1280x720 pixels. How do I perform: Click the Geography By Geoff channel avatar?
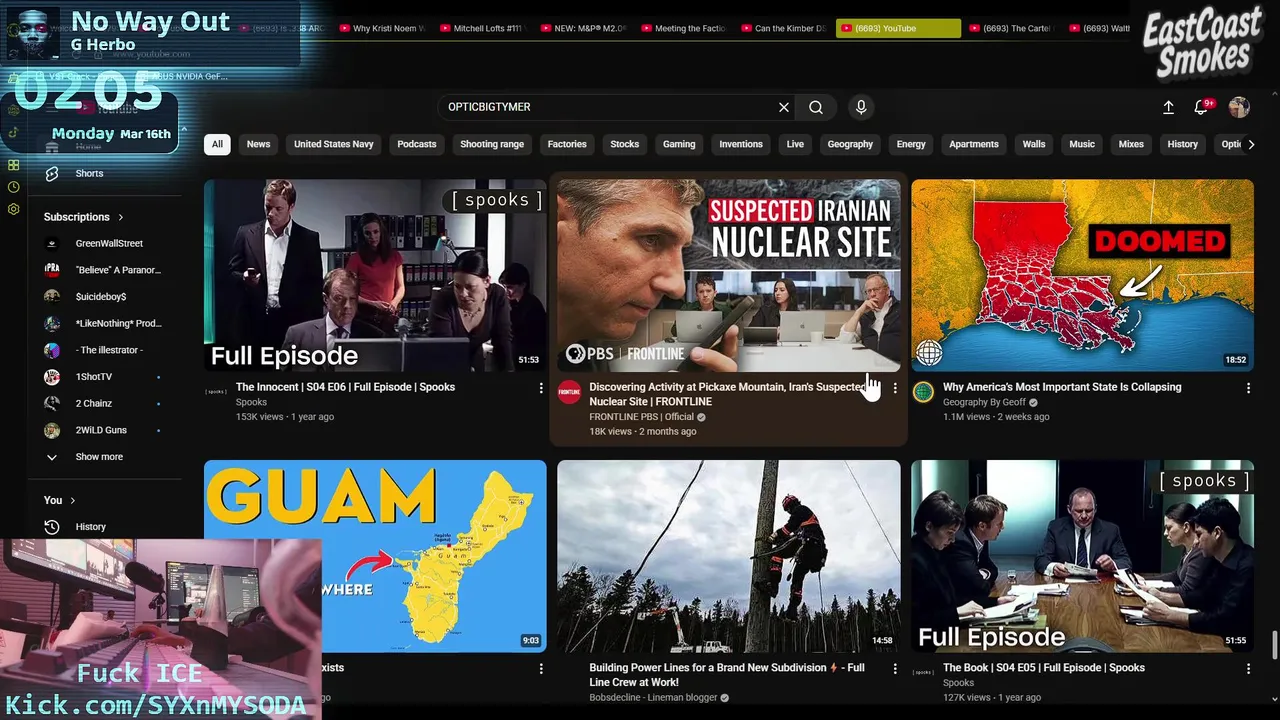923,392
